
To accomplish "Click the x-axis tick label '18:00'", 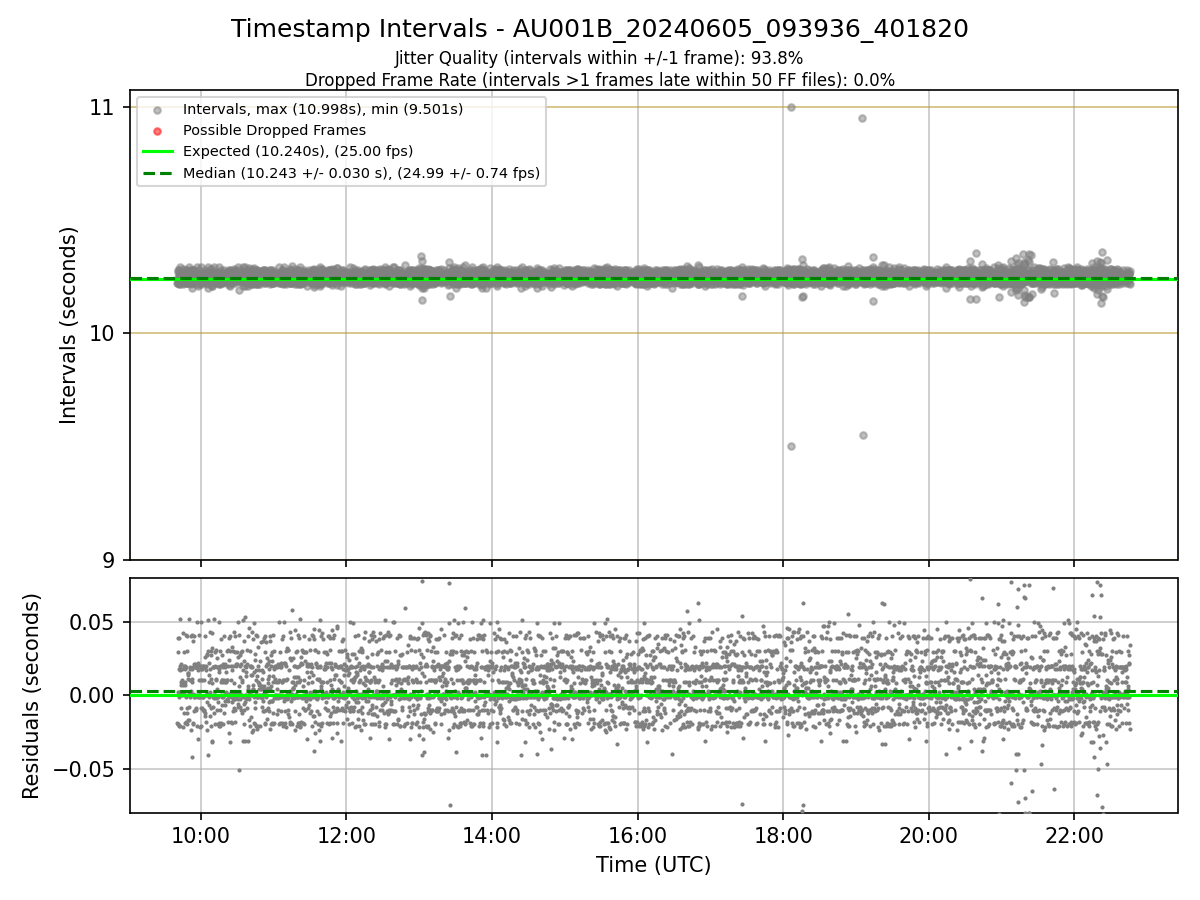I will click(783, 835).
